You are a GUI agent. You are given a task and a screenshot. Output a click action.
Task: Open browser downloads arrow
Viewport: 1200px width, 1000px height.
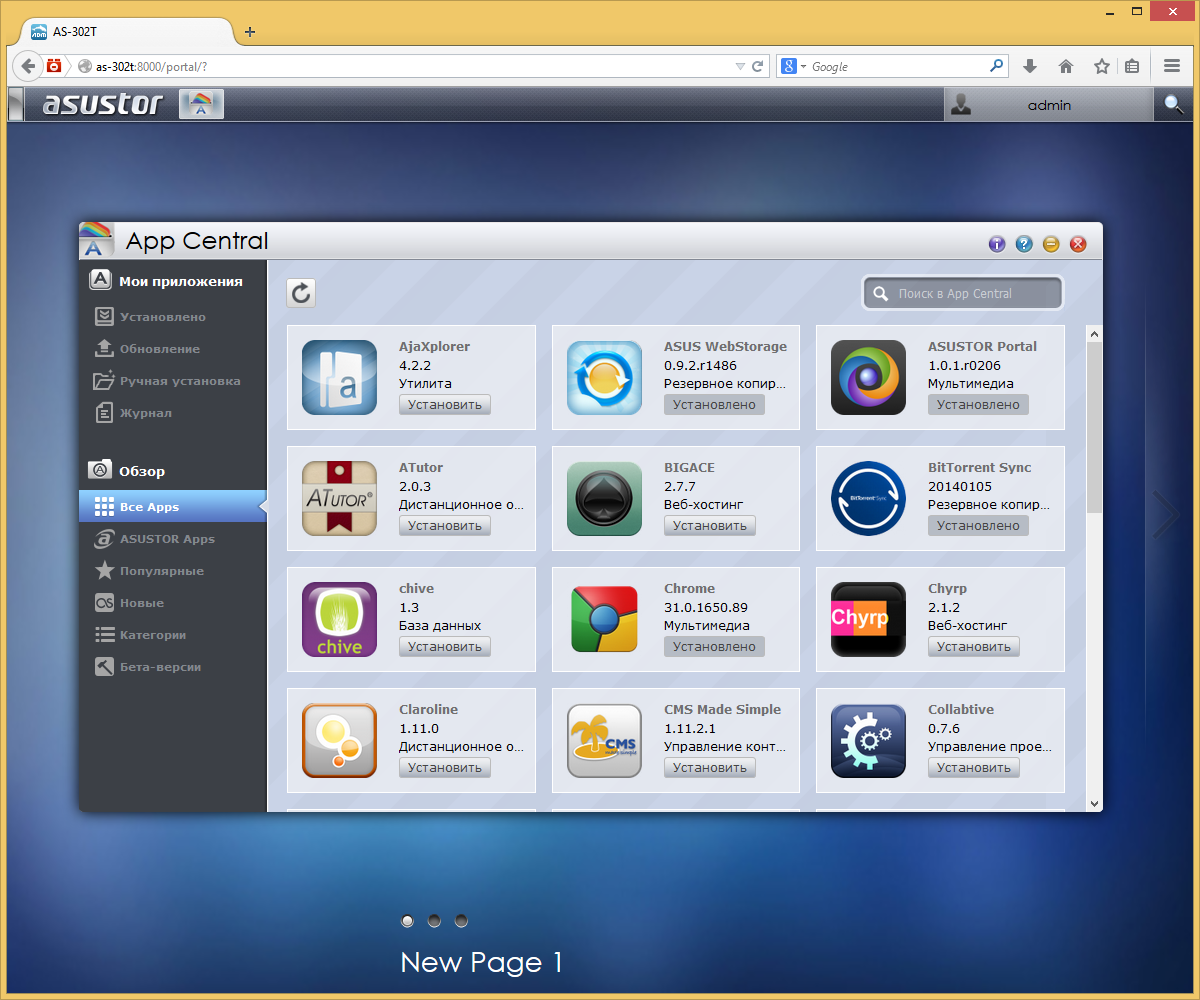click(1030, 66)
